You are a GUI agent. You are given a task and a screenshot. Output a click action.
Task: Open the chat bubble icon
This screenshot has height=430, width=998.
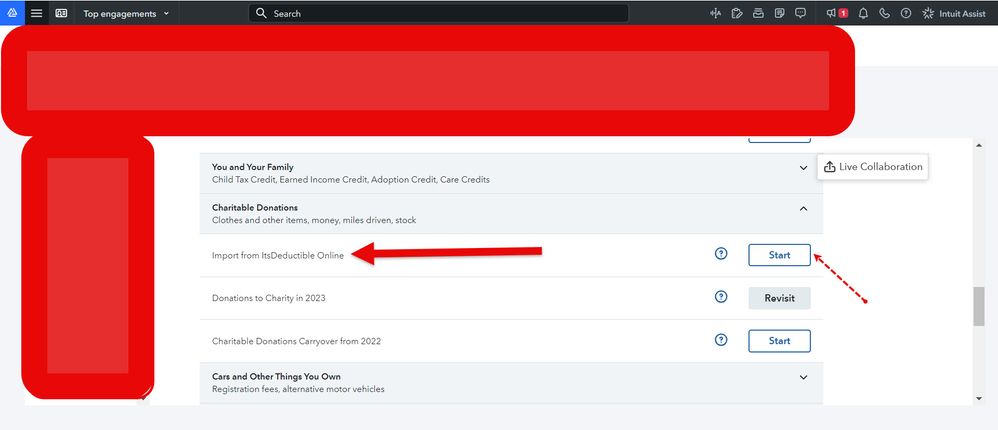tap(801, 13)
